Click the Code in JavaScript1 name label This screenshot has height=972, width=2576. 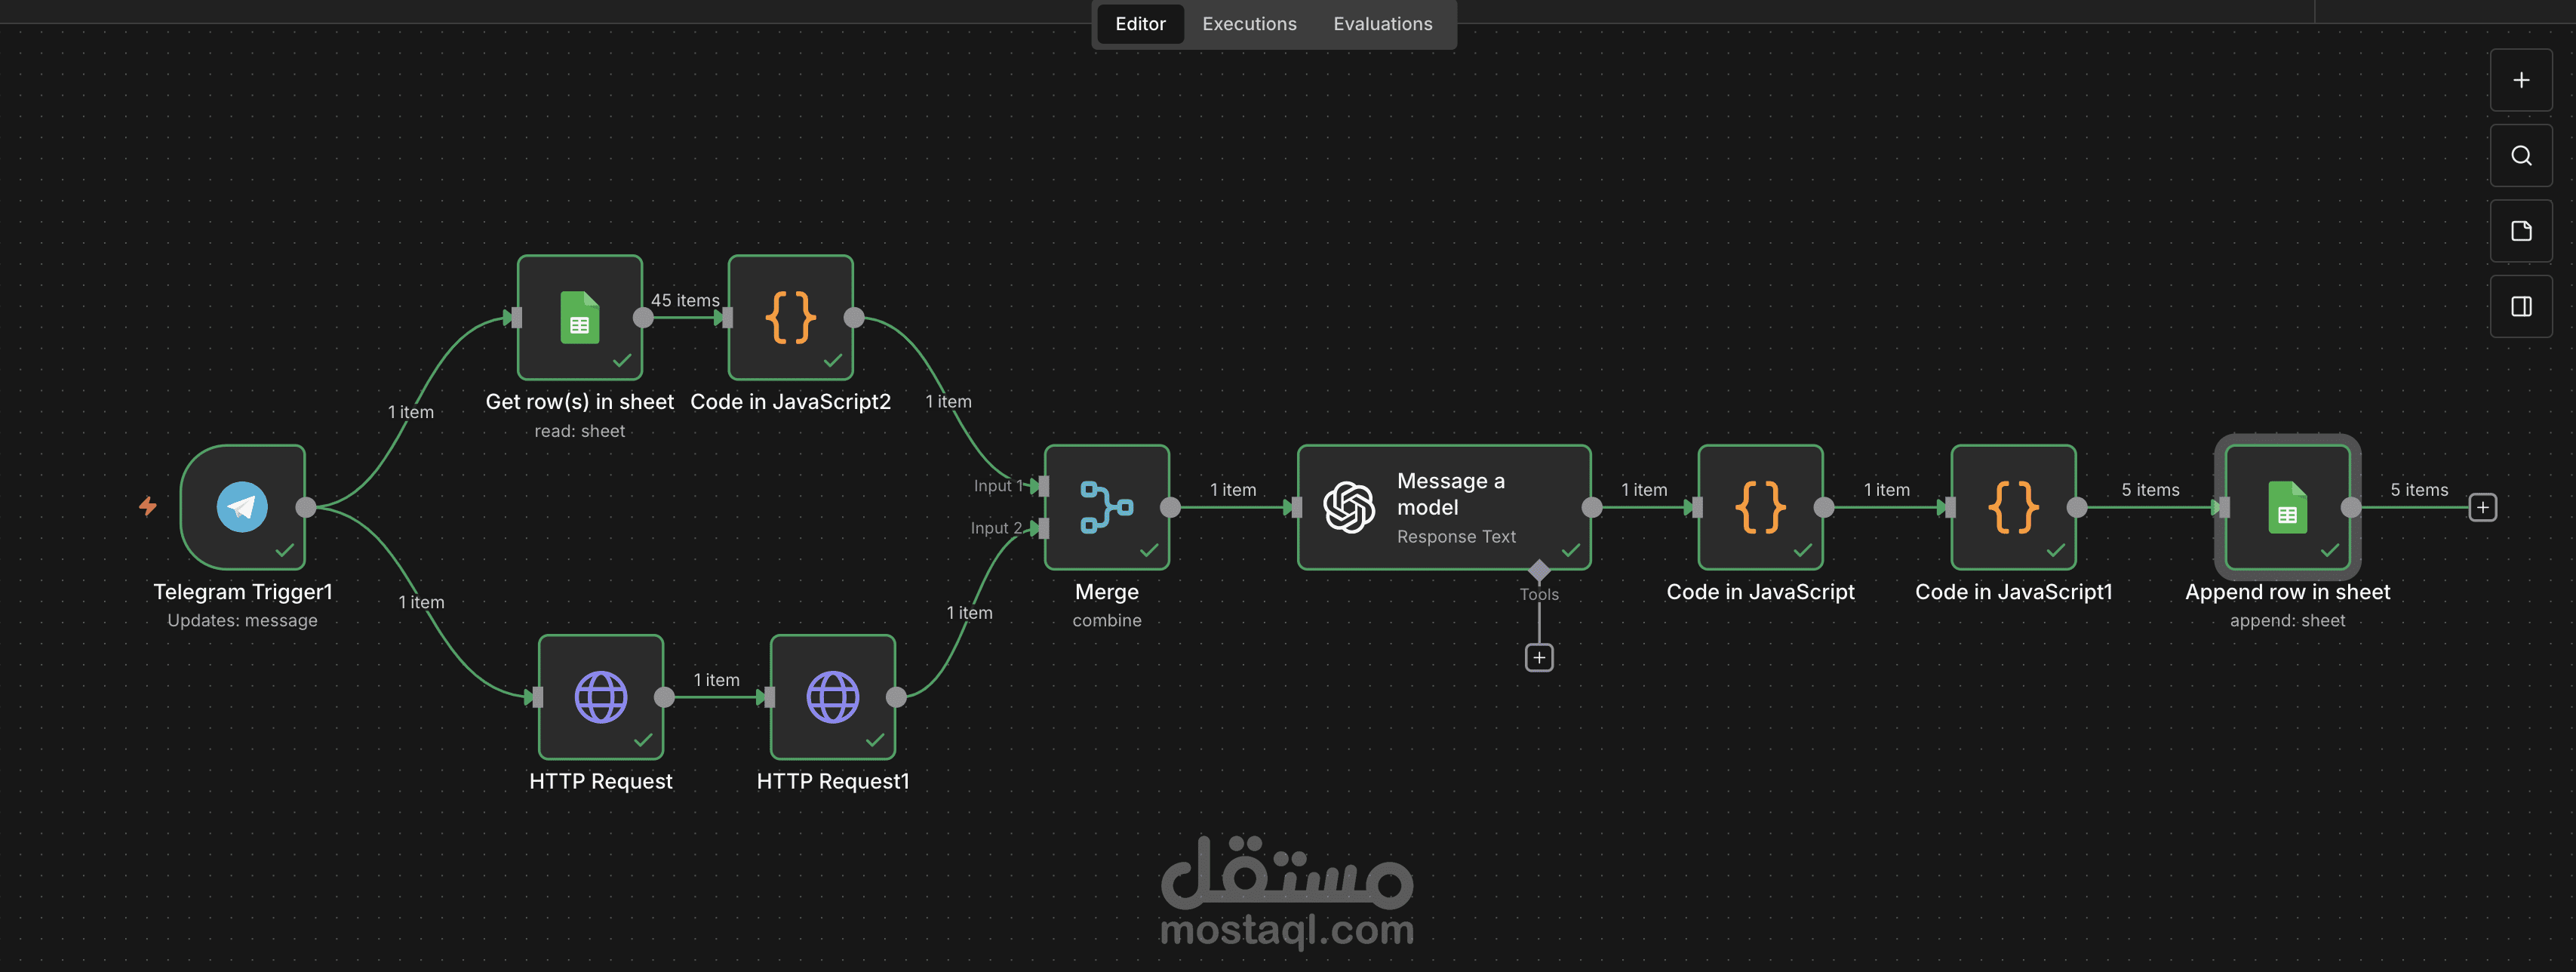coord(2014,592)
